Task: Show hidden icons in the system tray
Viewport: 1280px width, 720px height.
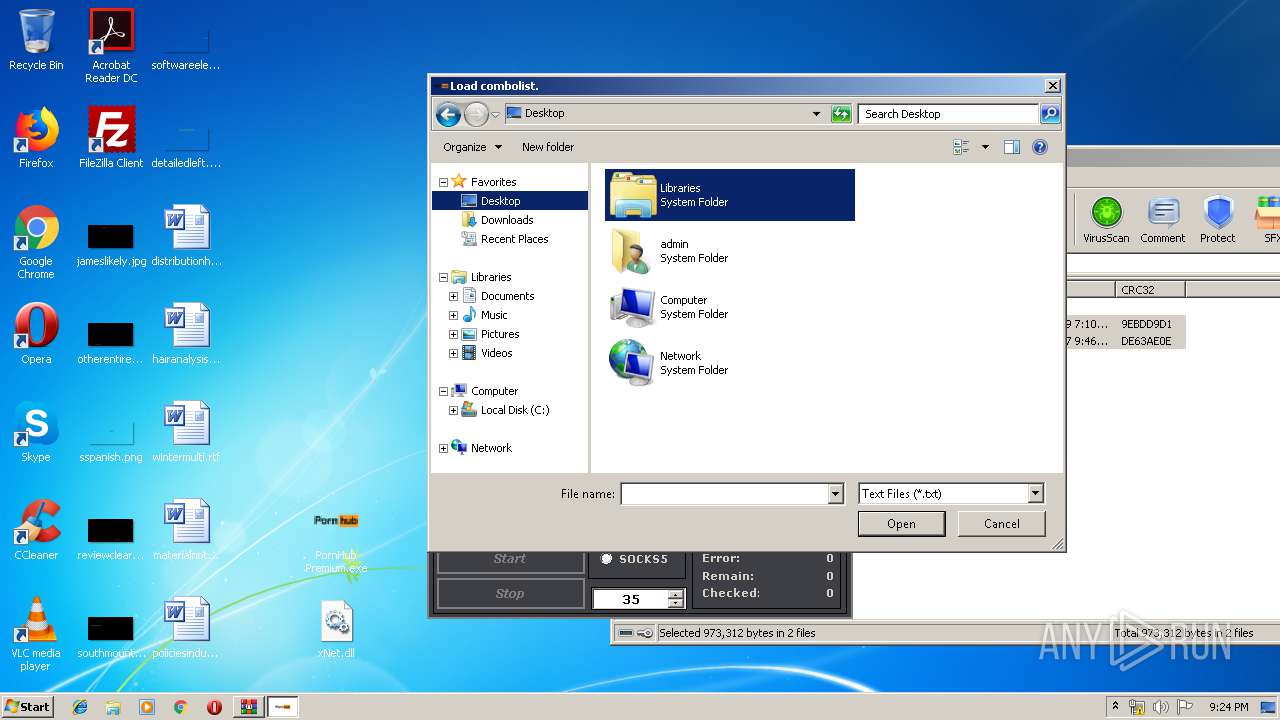Action: [x=1116, y=707]
